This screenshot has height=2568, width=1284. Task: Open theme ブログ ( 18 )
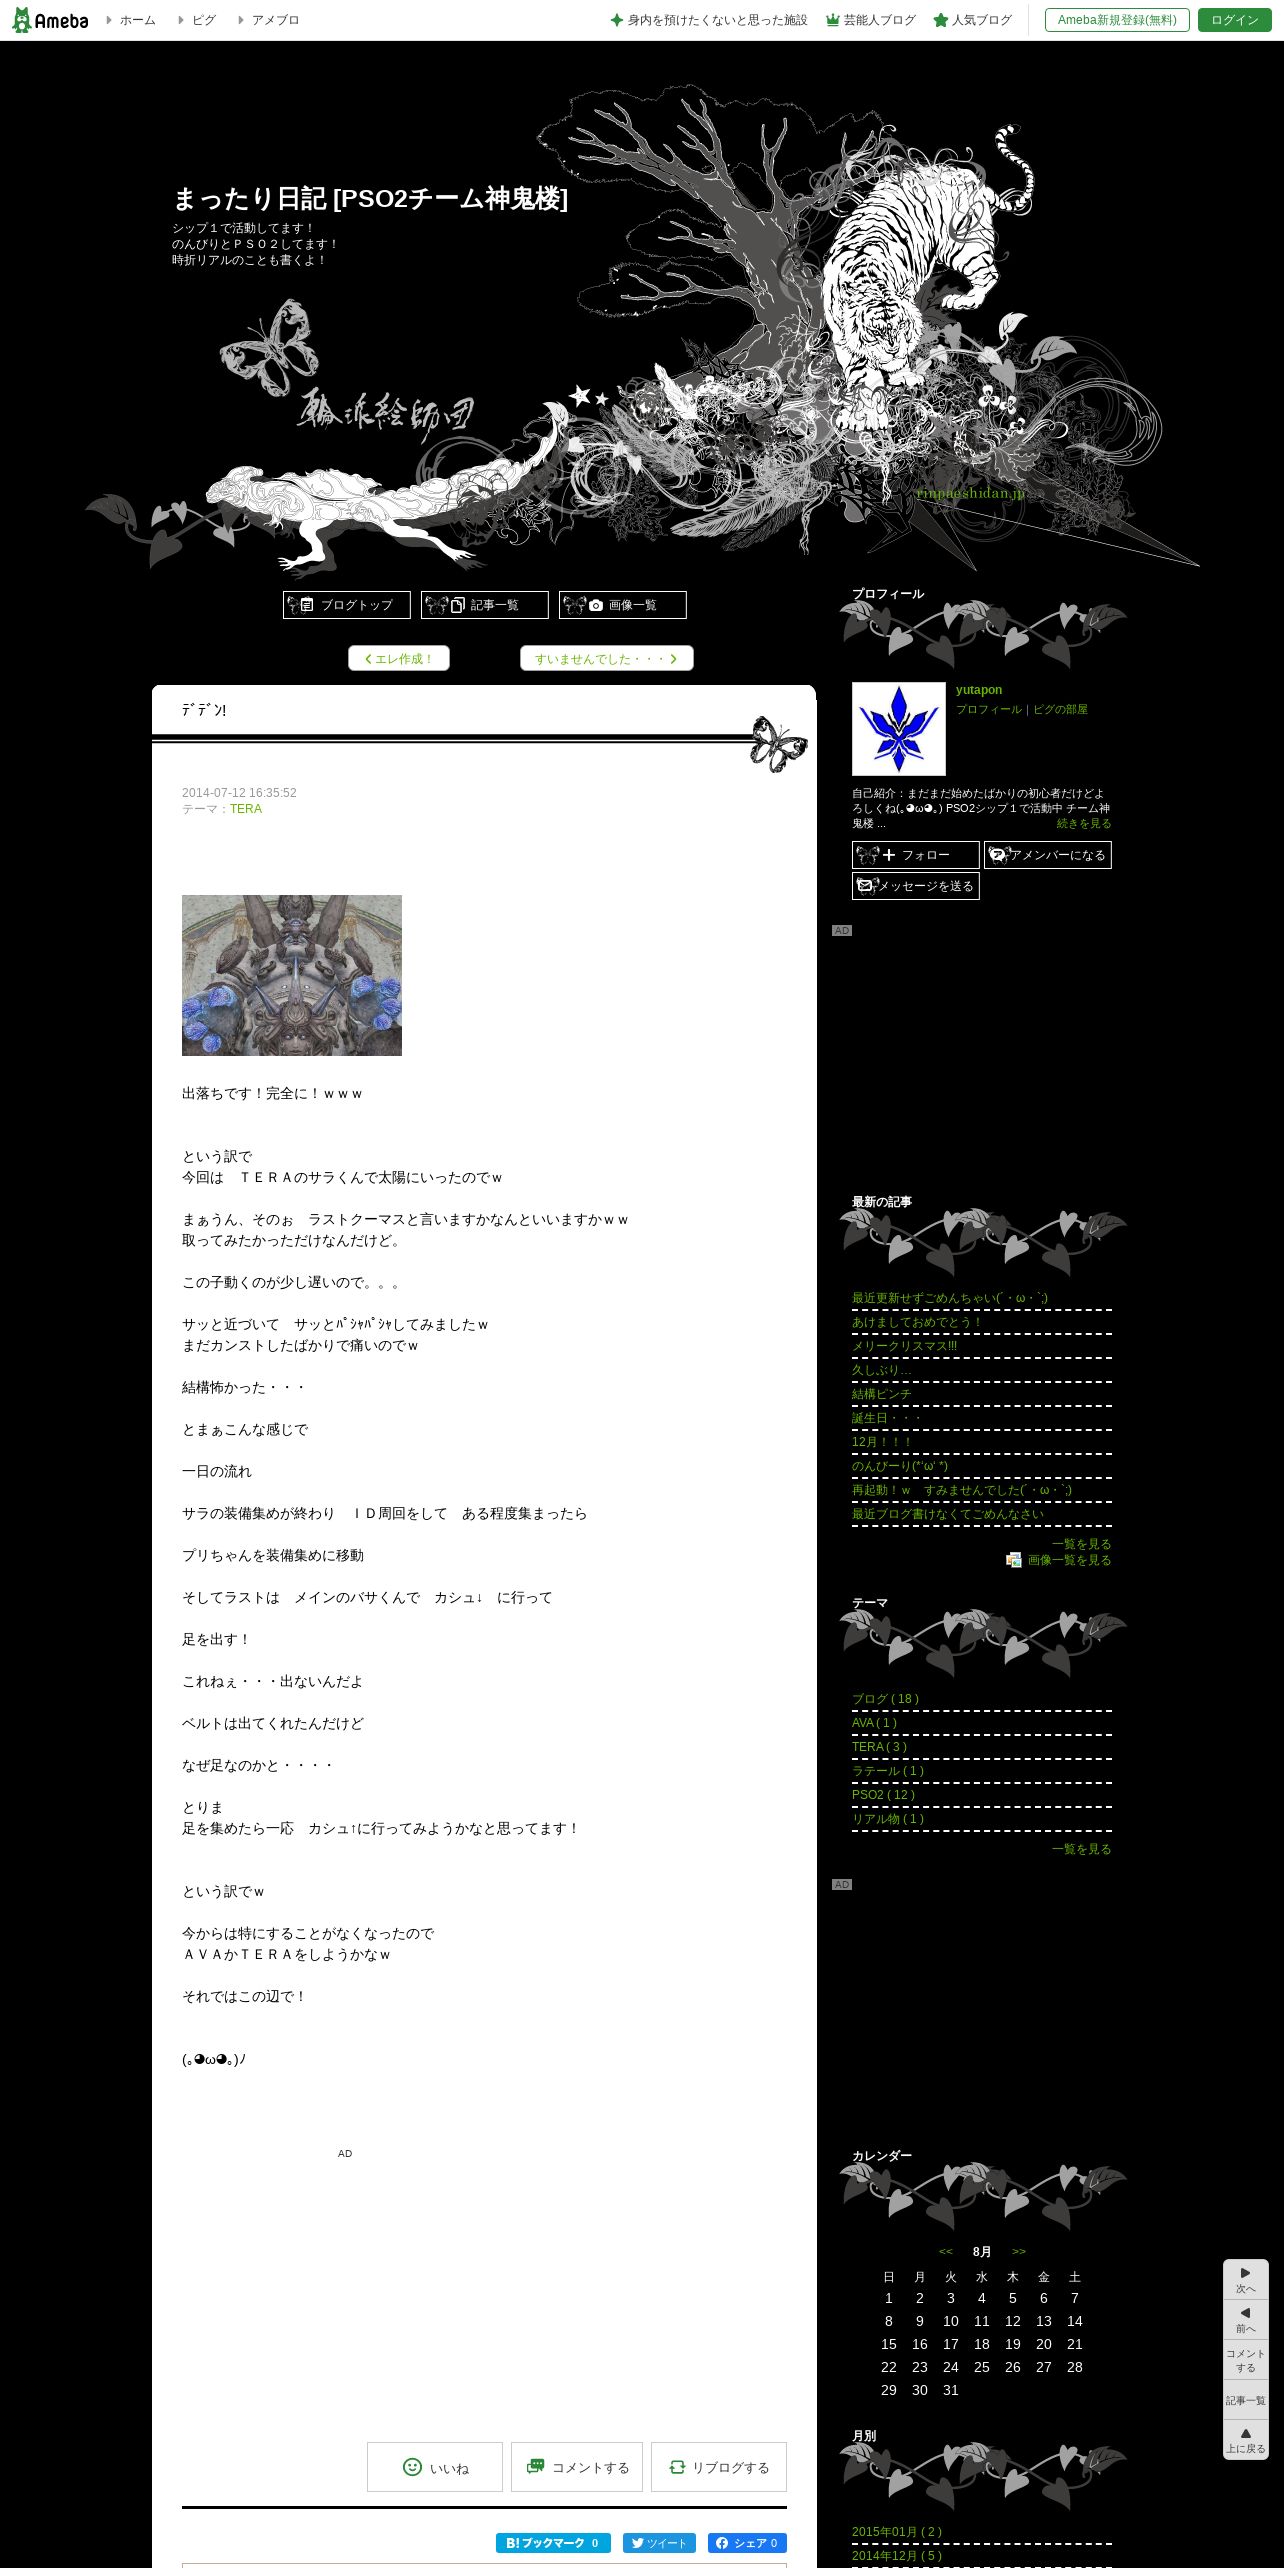[x=886, y=1699]
